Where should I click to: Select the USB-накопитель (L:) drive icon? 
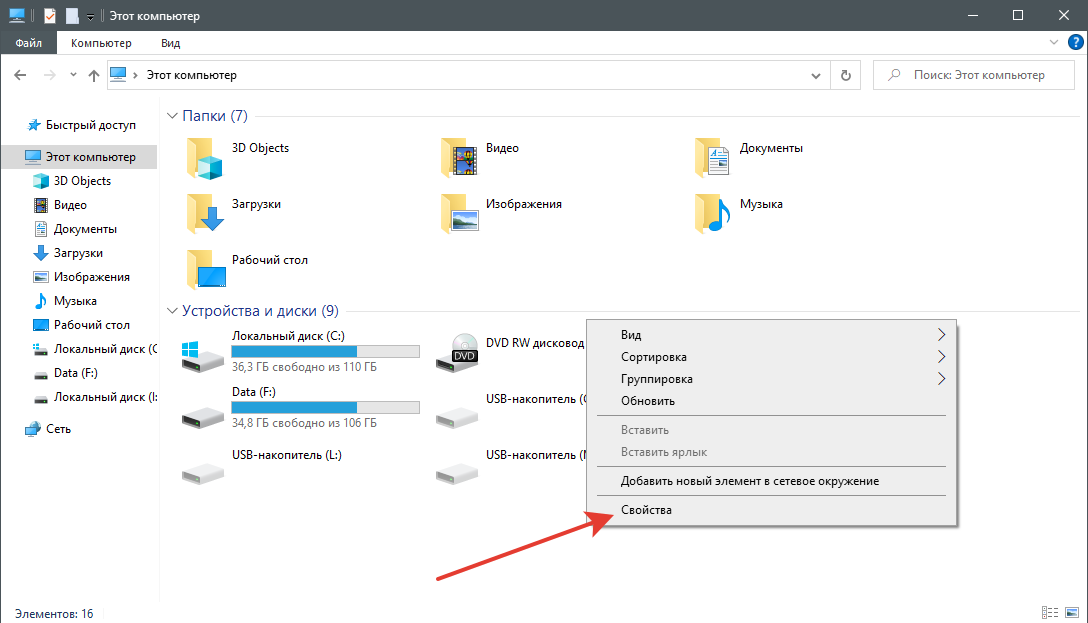[x=203, y=473]
